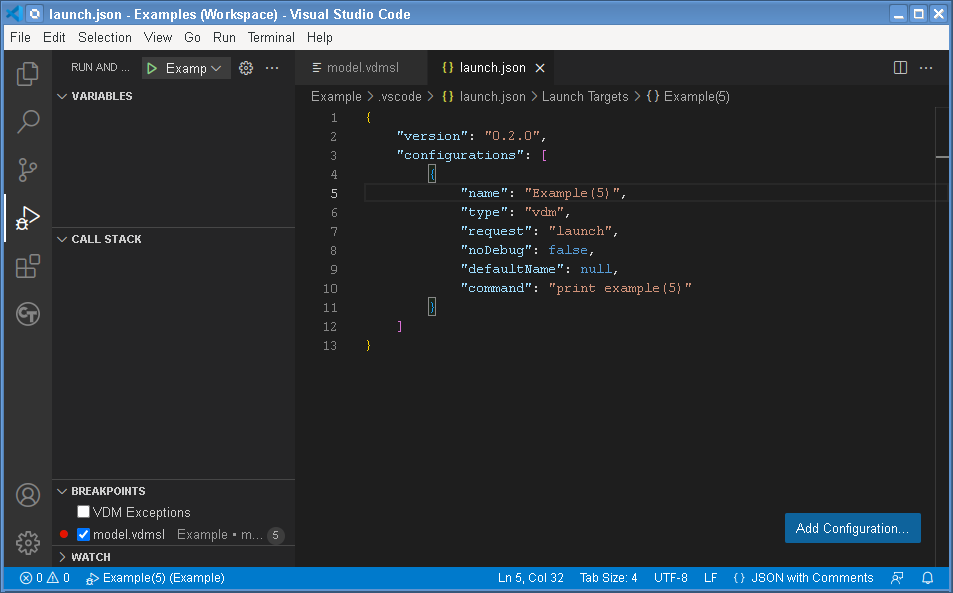Screen dimensions: 953x593
Task: Click the Split Editor icon
Action: [900, 67]
